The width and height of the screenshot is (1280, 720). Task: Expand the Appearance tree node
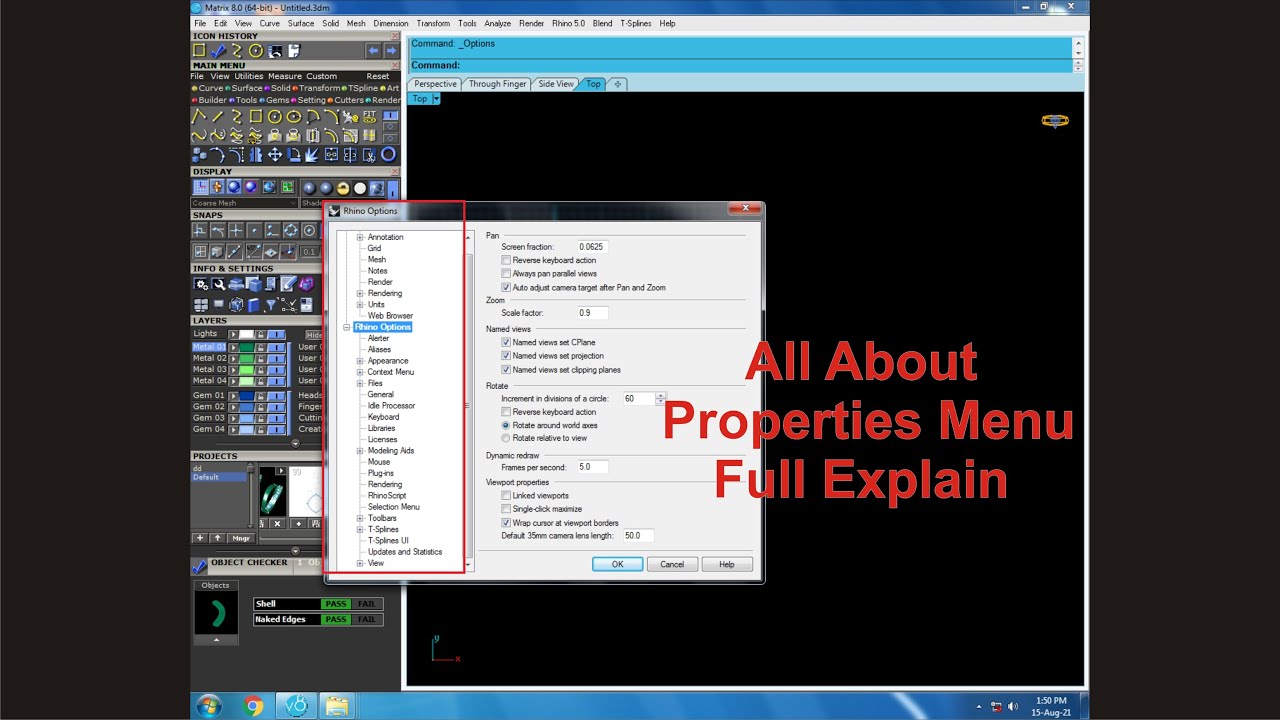coord(360,361)
